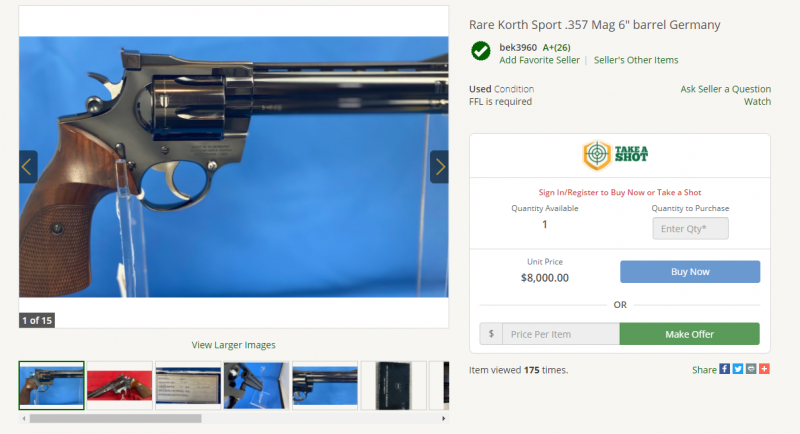Click thumbnail scrollbar left arrow
Screen dimensions: 800x434
pos(23,419)
